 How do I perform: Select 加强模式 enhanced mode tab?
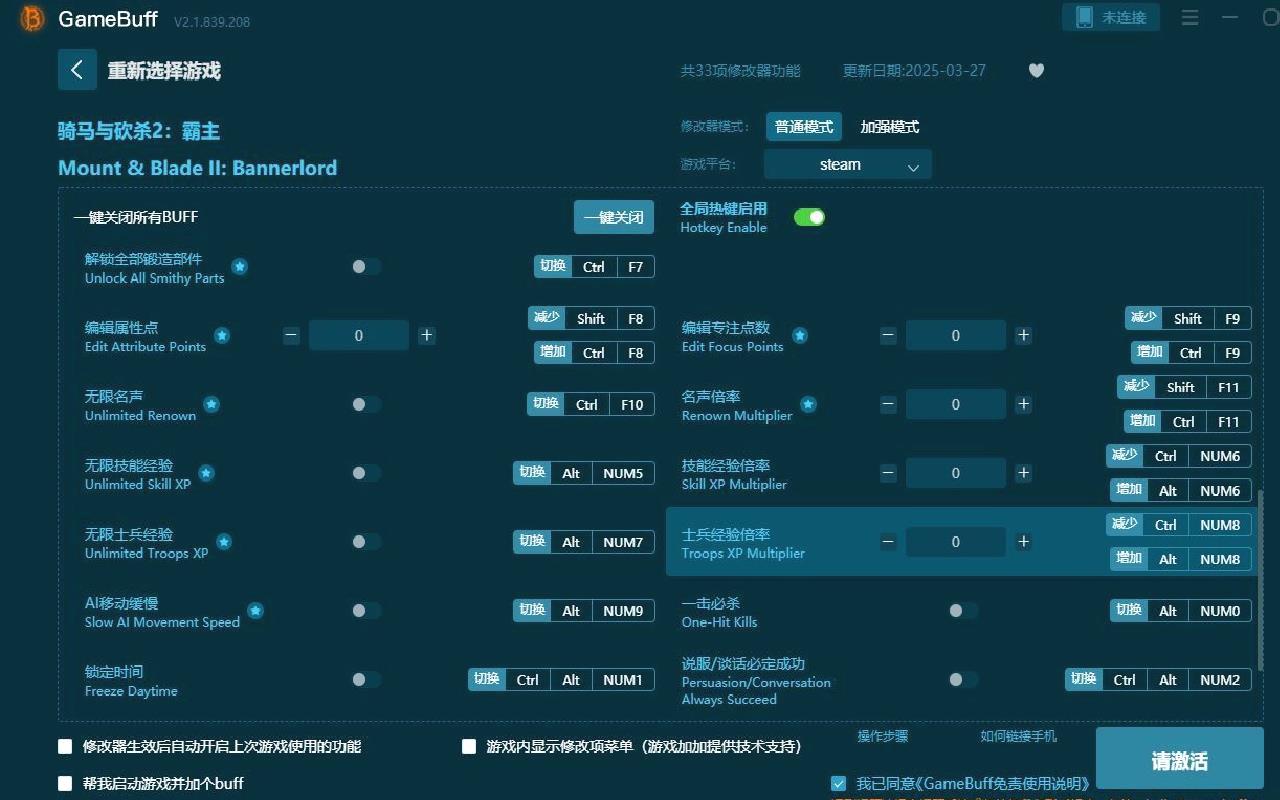pyautogui.click(x=889, y=127)
